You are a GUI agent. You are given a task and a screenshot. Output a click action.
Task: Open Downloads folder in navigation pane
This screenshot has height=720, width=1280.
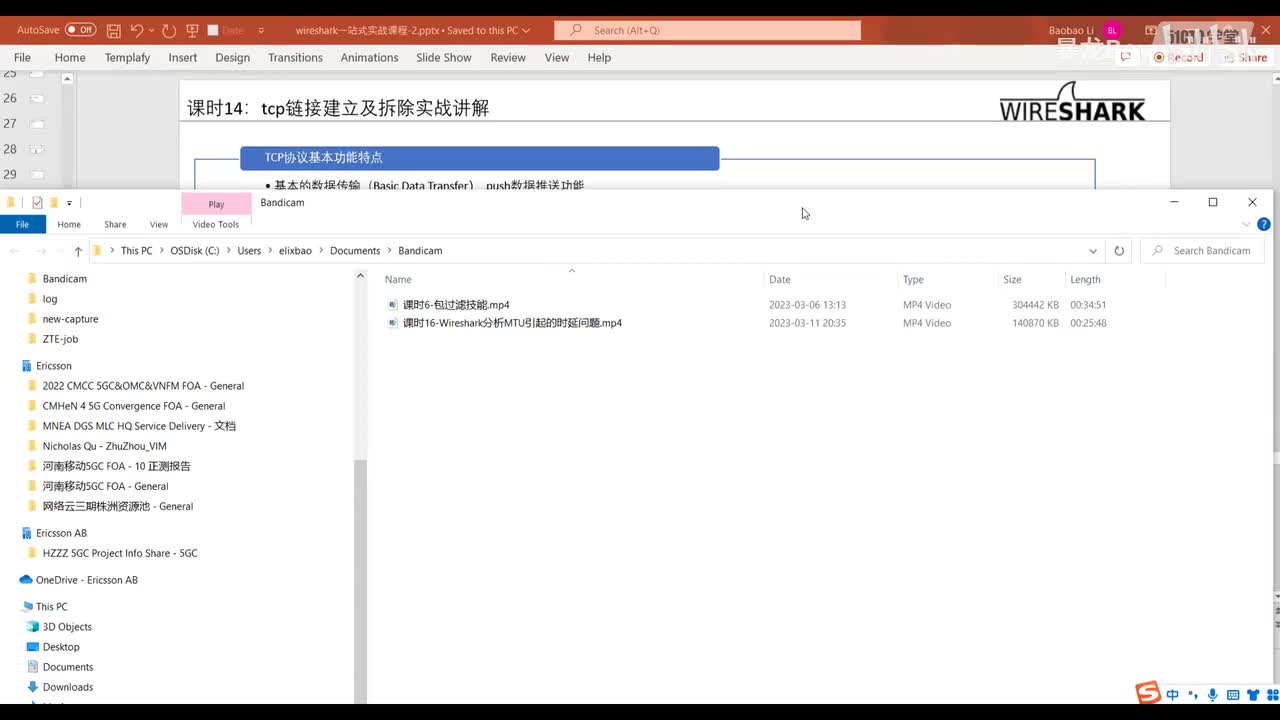pyautogui.click(x=67, y=687)
